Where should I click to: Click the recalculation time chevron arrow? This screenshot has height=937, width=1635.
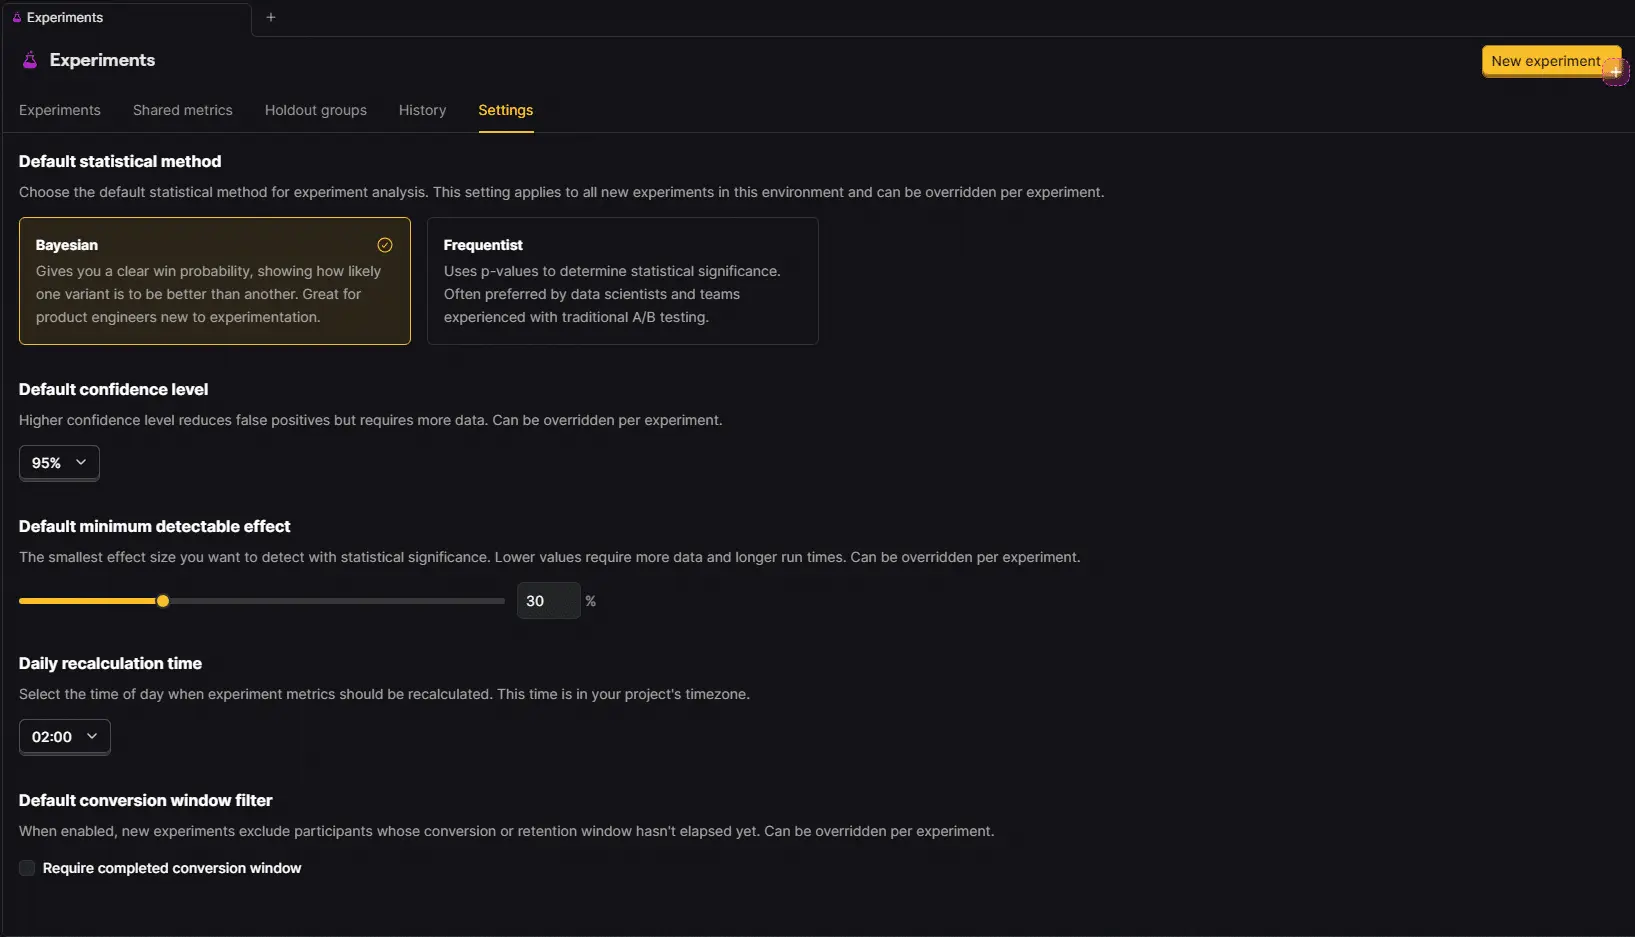pyautogui.click(x=92, y=736)
